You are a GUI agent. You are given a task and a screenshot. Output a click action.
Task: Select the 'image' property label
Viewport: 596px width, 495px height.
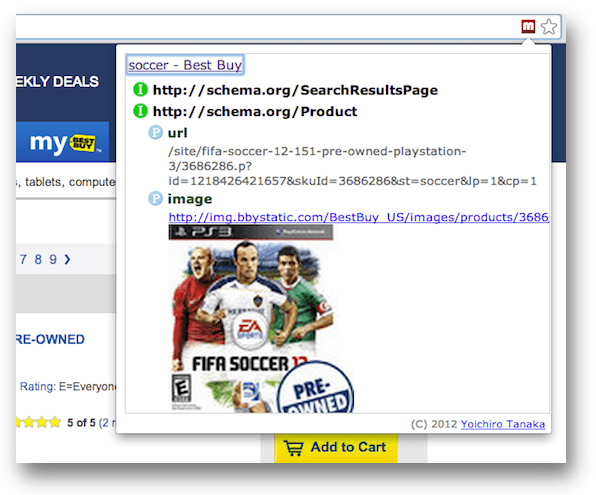click(190, 199)
